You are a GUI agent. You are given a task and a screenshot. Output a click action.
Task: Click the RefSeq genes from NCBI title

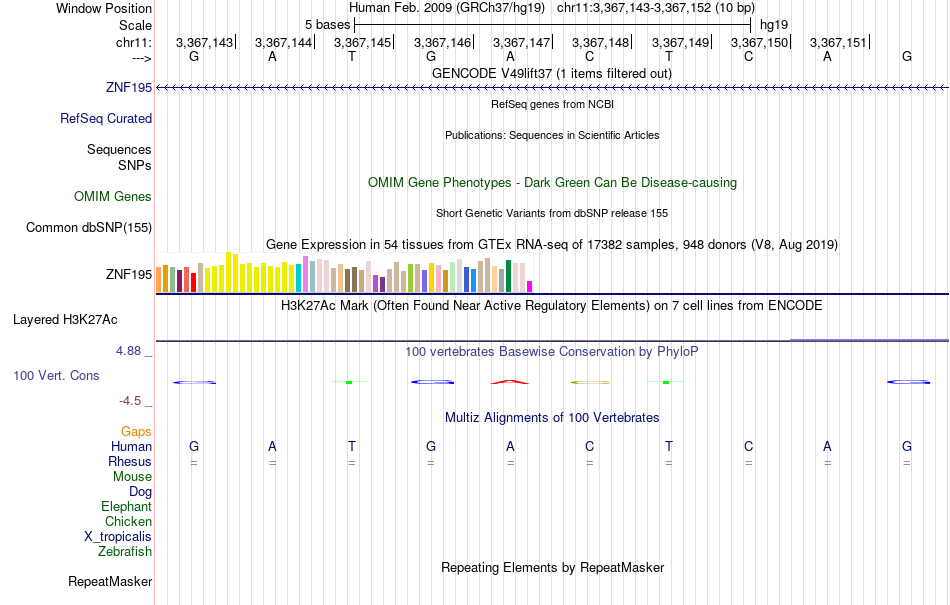(x=552, y=104)
